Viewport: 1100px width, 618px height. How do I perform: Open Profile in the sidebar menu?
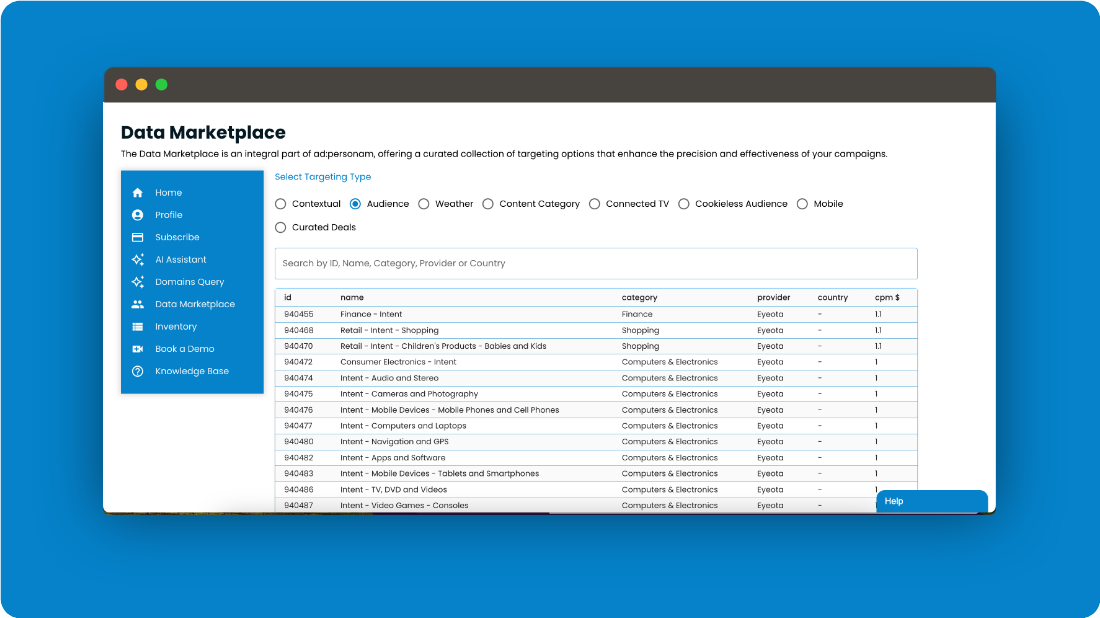168,215
